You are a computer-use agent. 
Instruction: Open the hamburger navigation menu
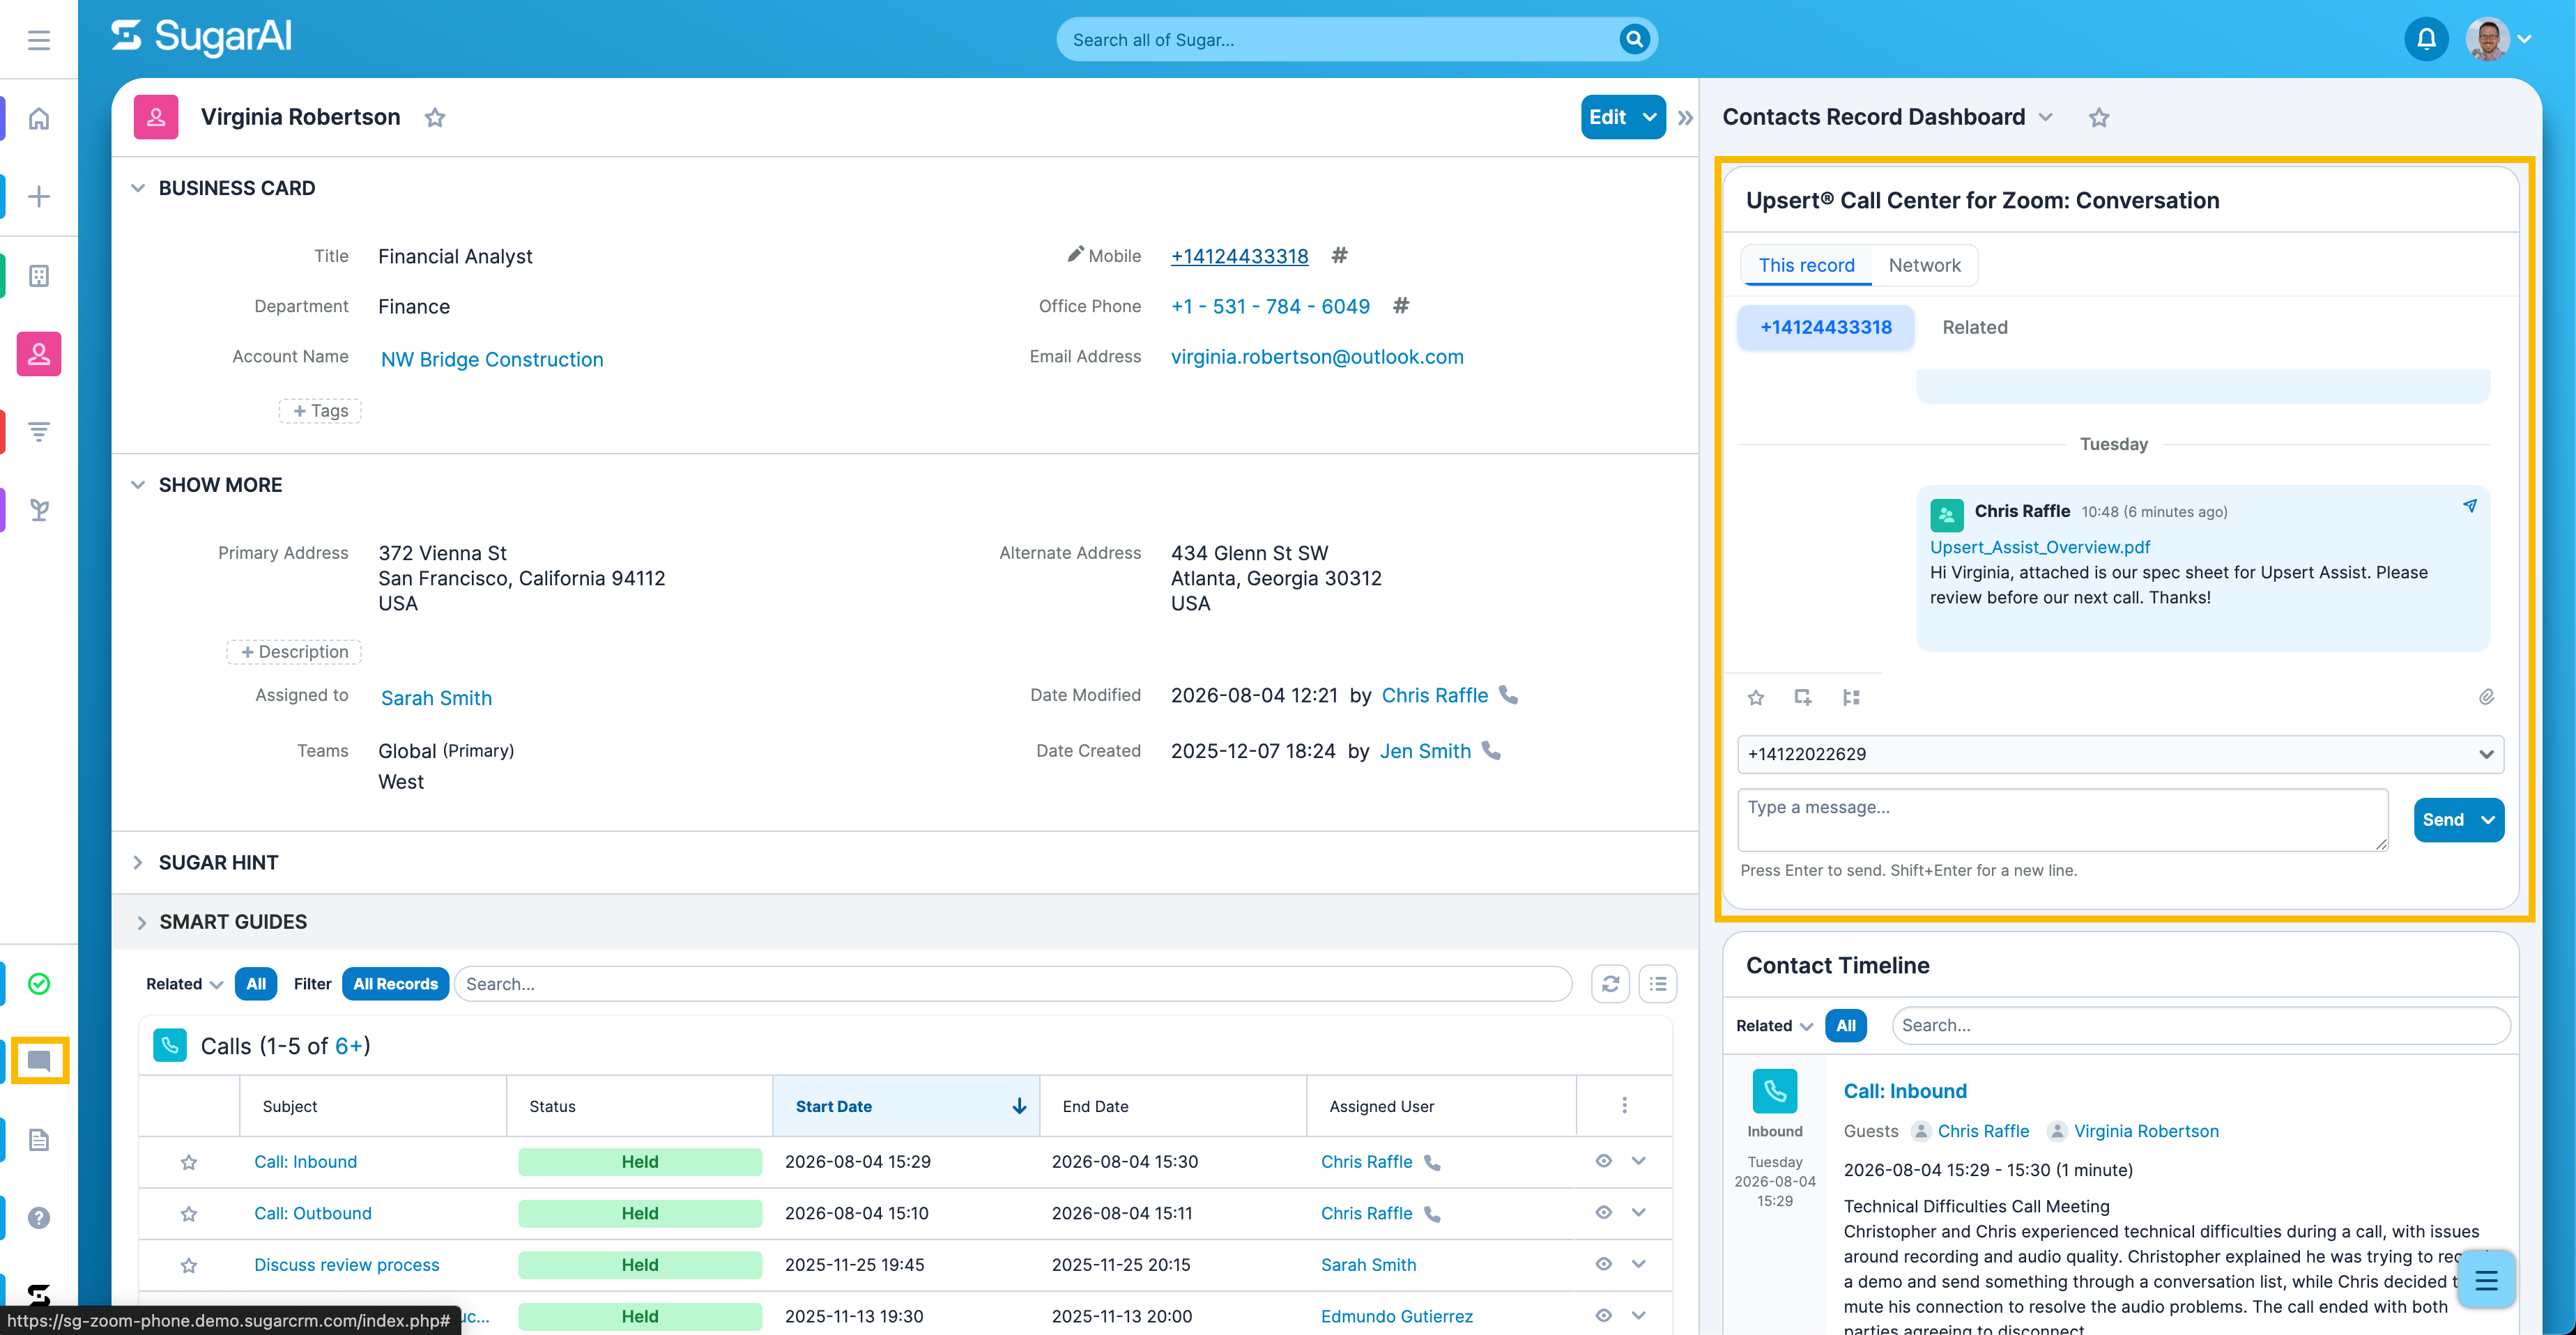39,40
